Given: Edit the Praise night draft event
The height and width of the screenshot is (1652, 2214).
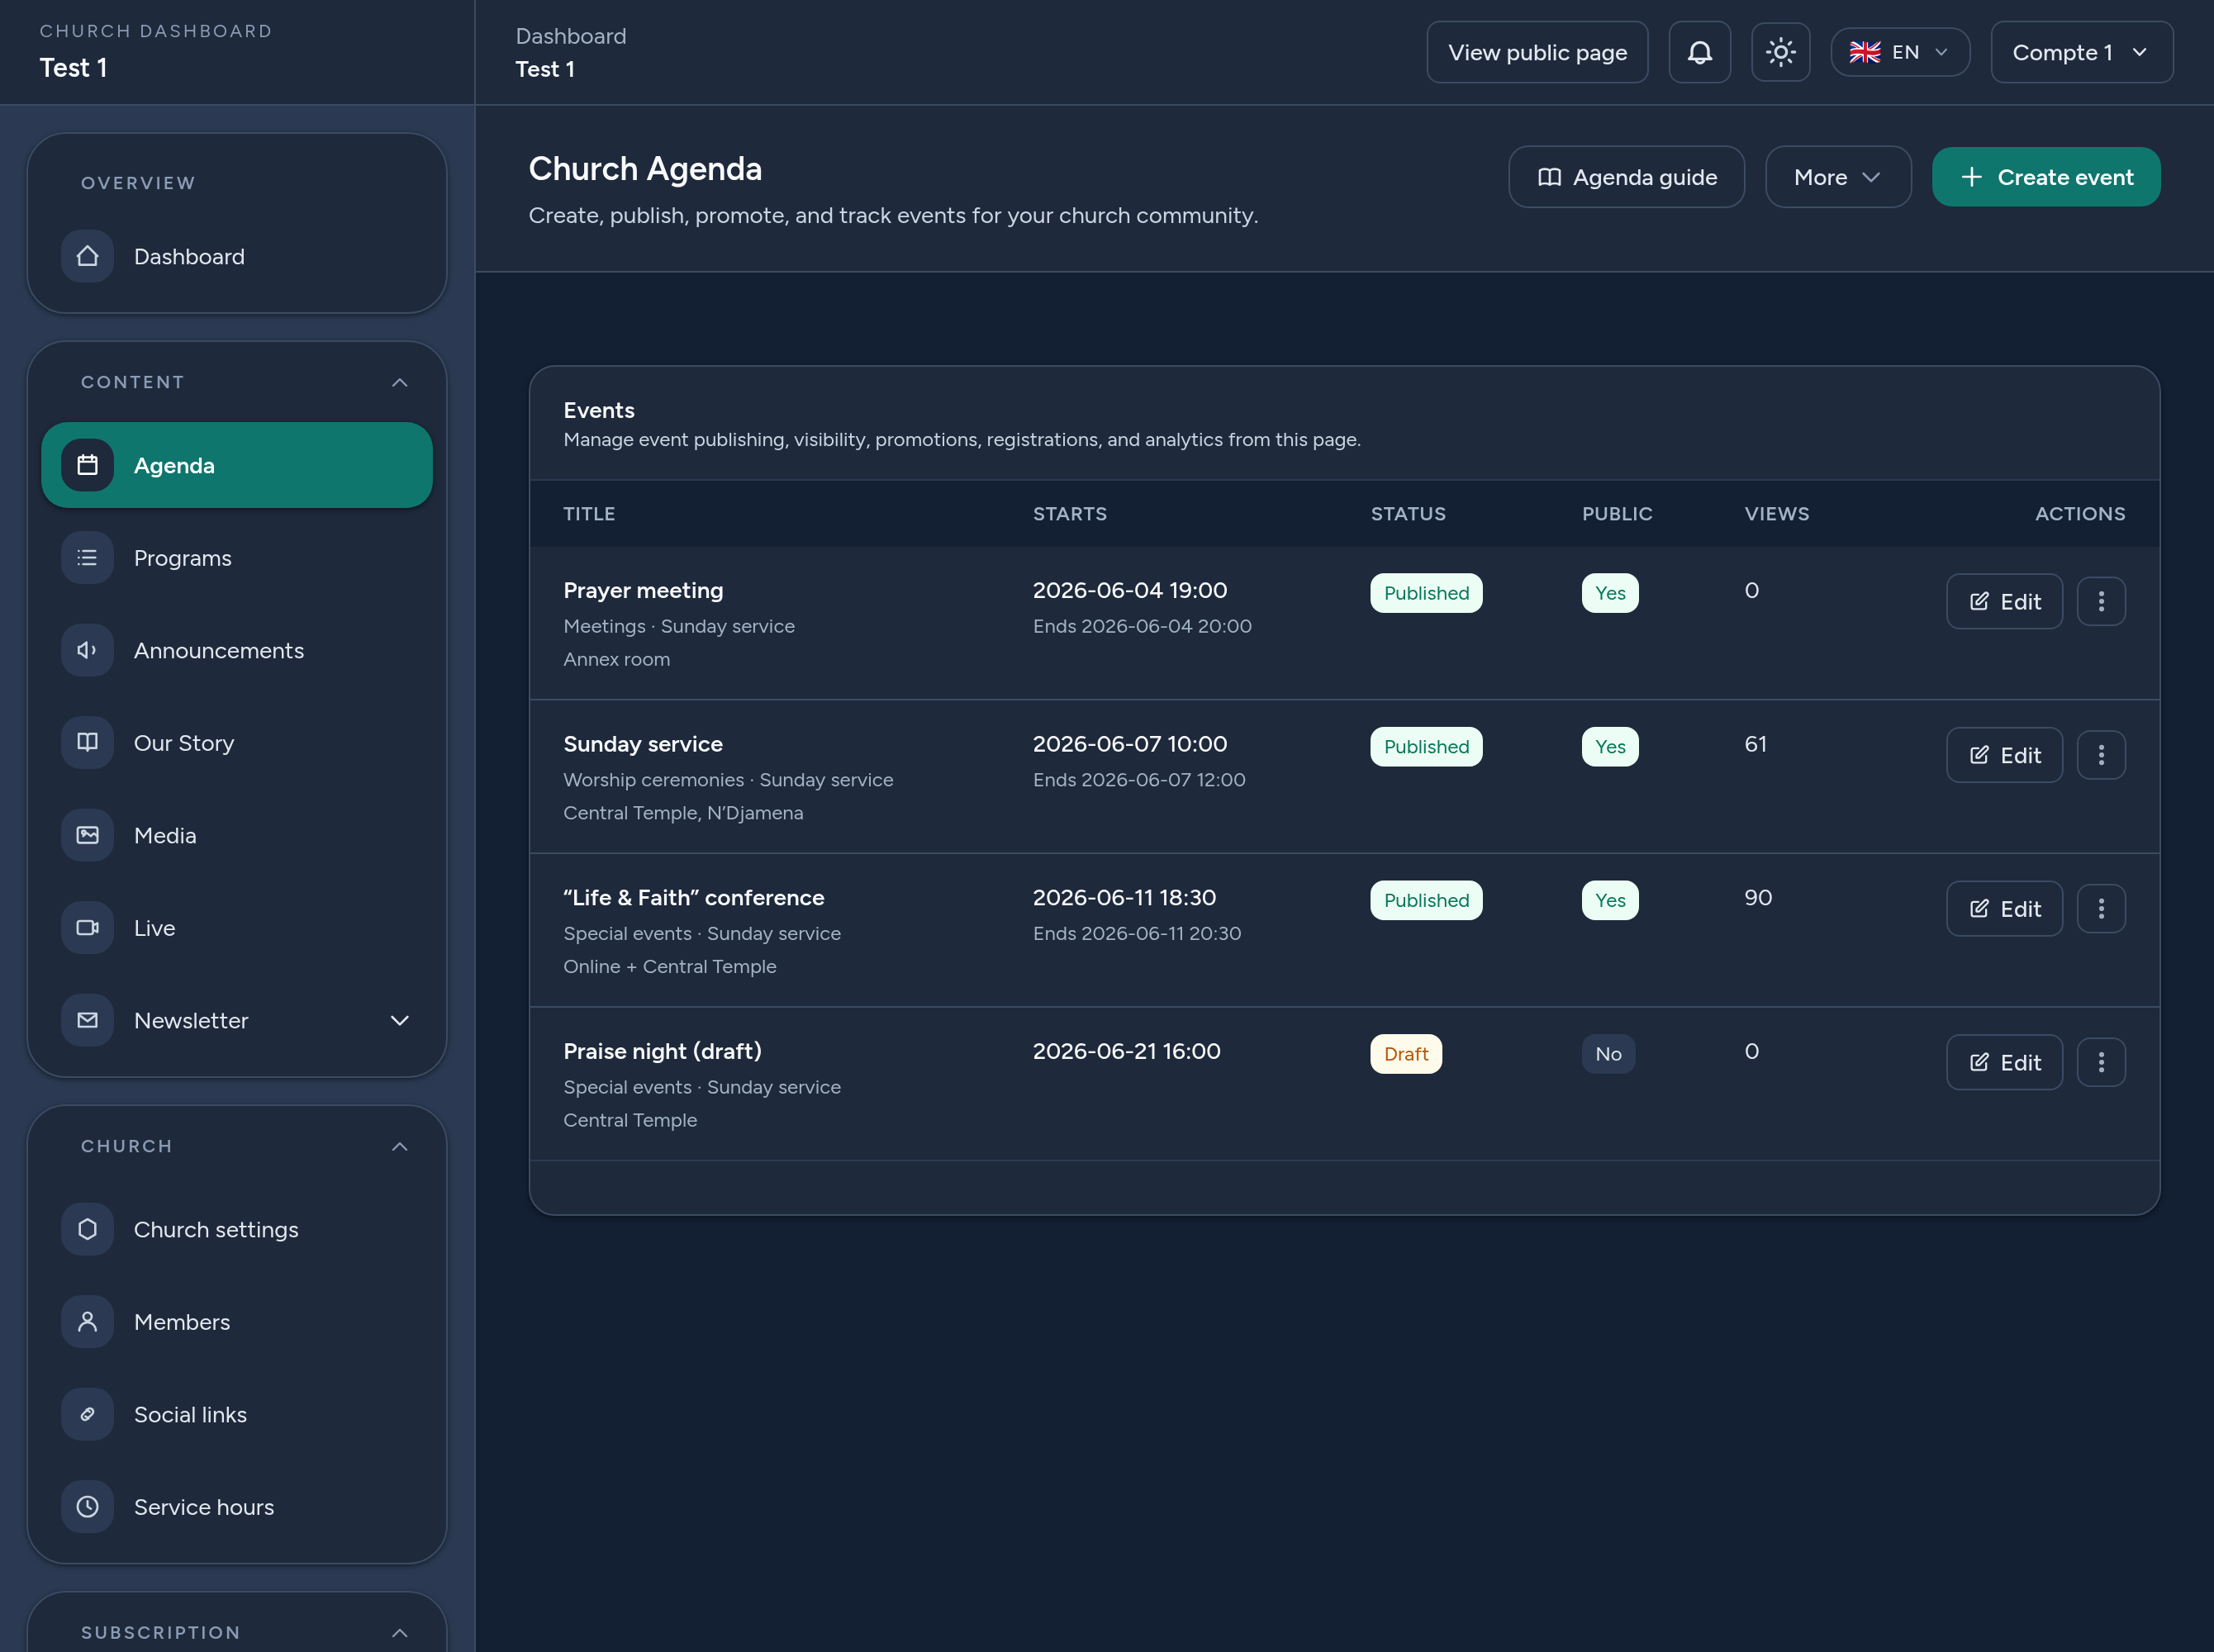Looking at the screenshot, I should pos(2004,1062).
